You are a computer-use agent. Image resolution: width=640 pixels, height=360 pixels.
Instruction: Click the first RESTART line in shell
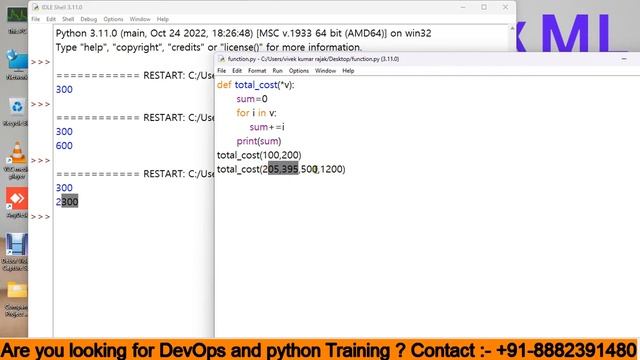tap(135, 76)
